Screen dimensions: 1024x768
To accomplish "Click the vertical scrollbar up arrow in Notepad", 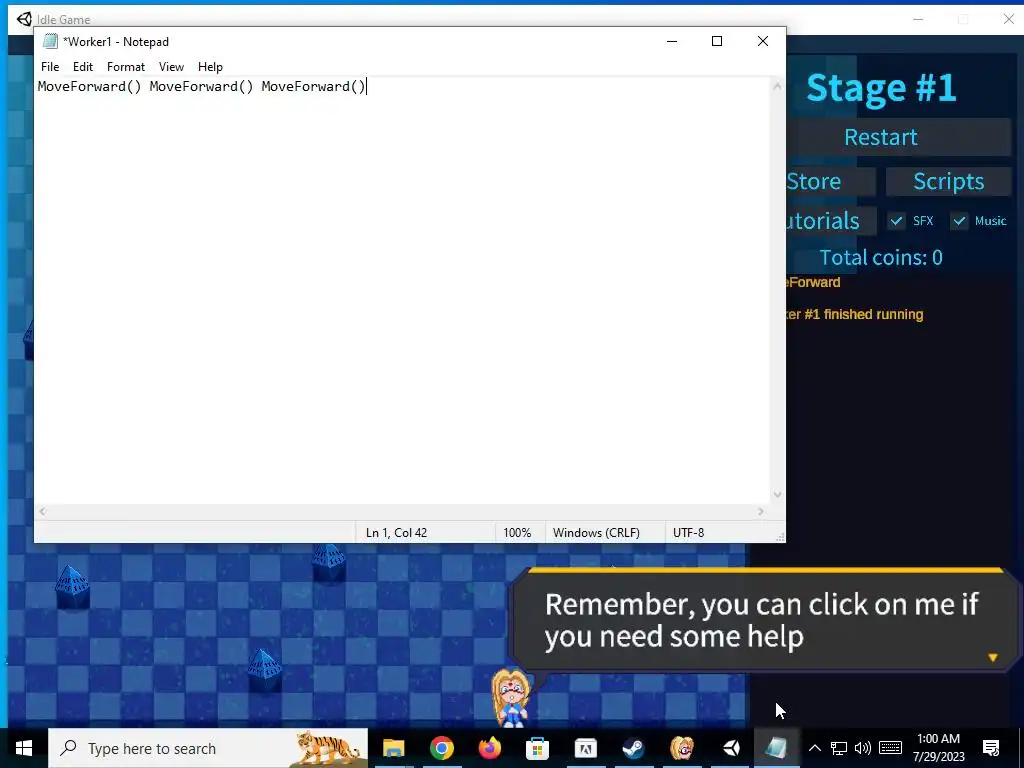I will pos(777,86).
